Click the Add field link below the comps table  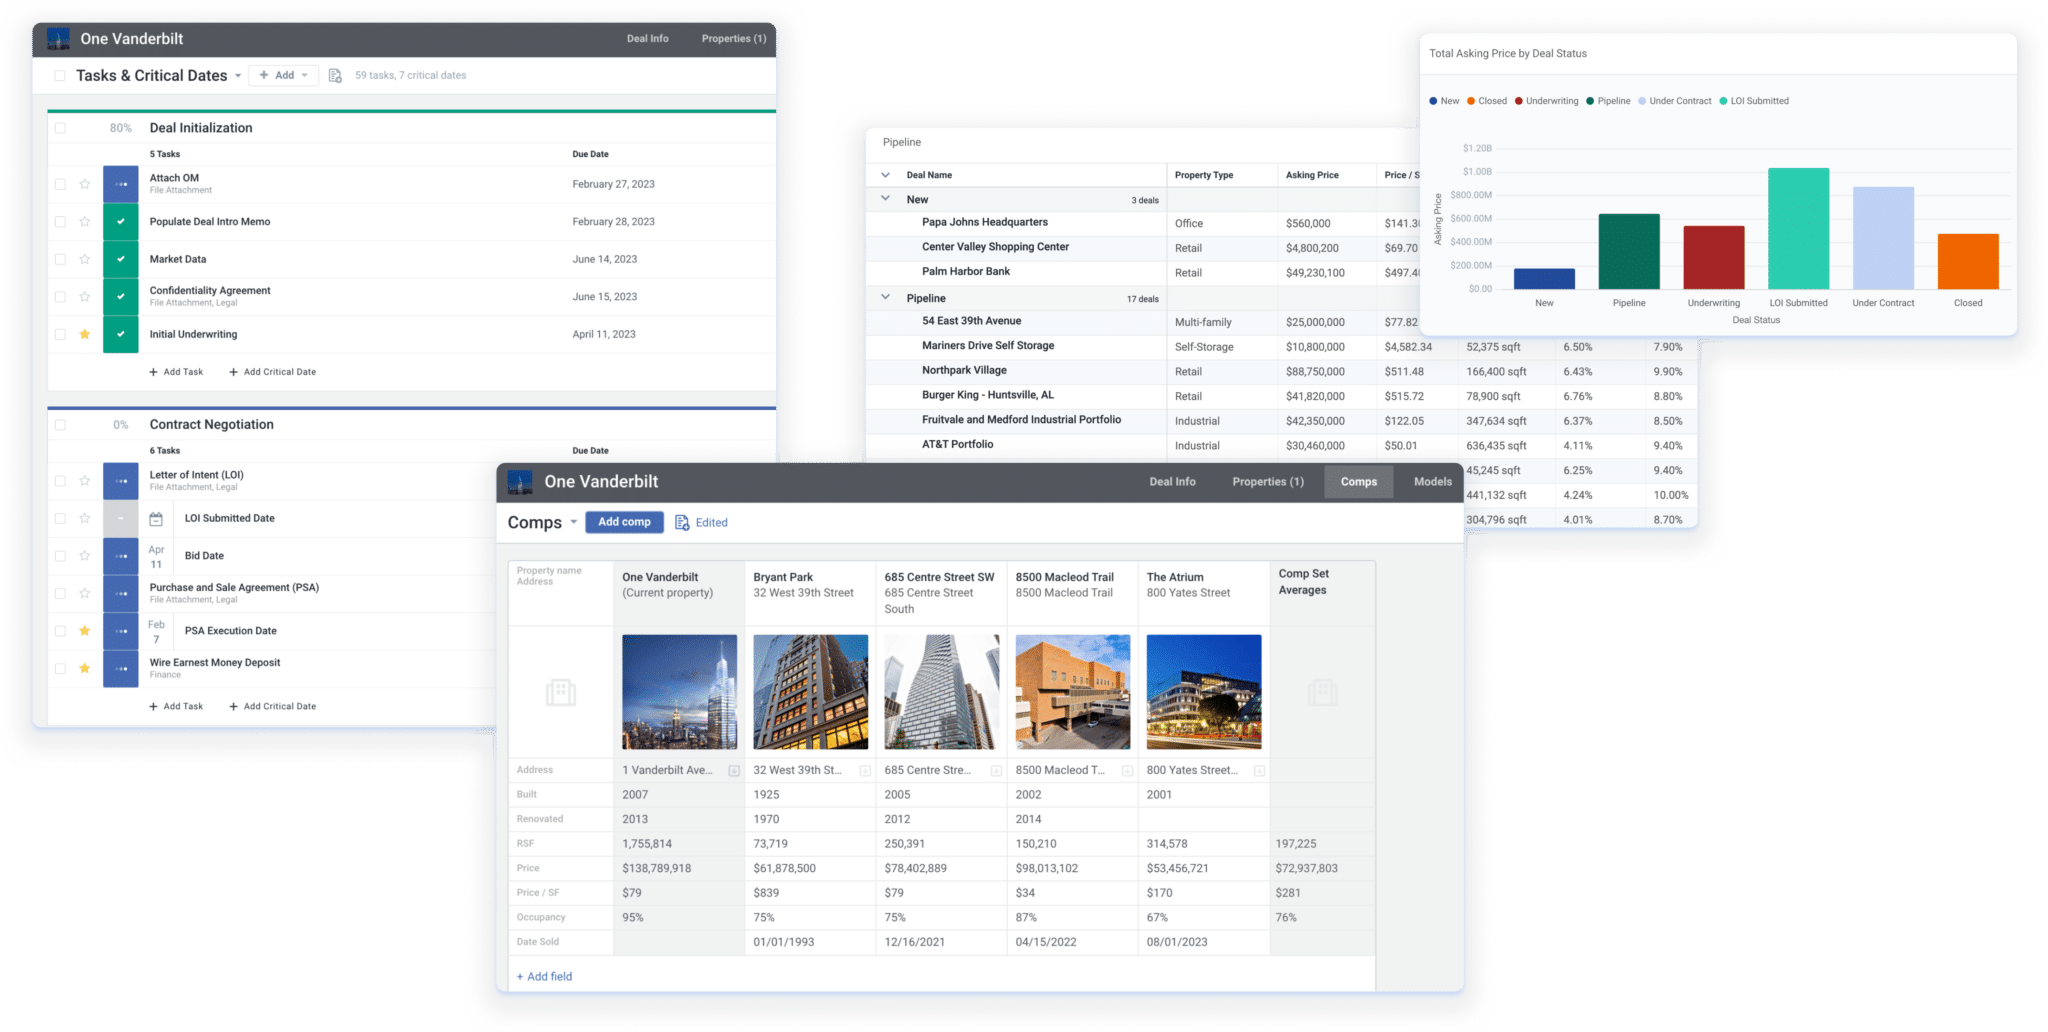pos(543,976)
